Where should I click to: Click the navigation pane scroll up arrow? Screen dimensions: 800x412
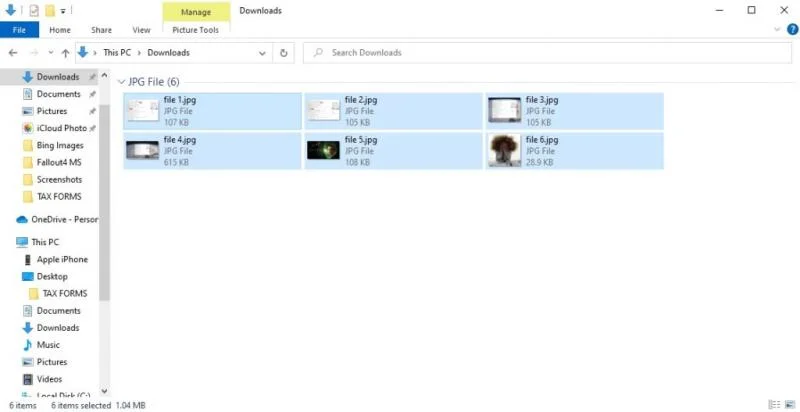click(104, 75)
